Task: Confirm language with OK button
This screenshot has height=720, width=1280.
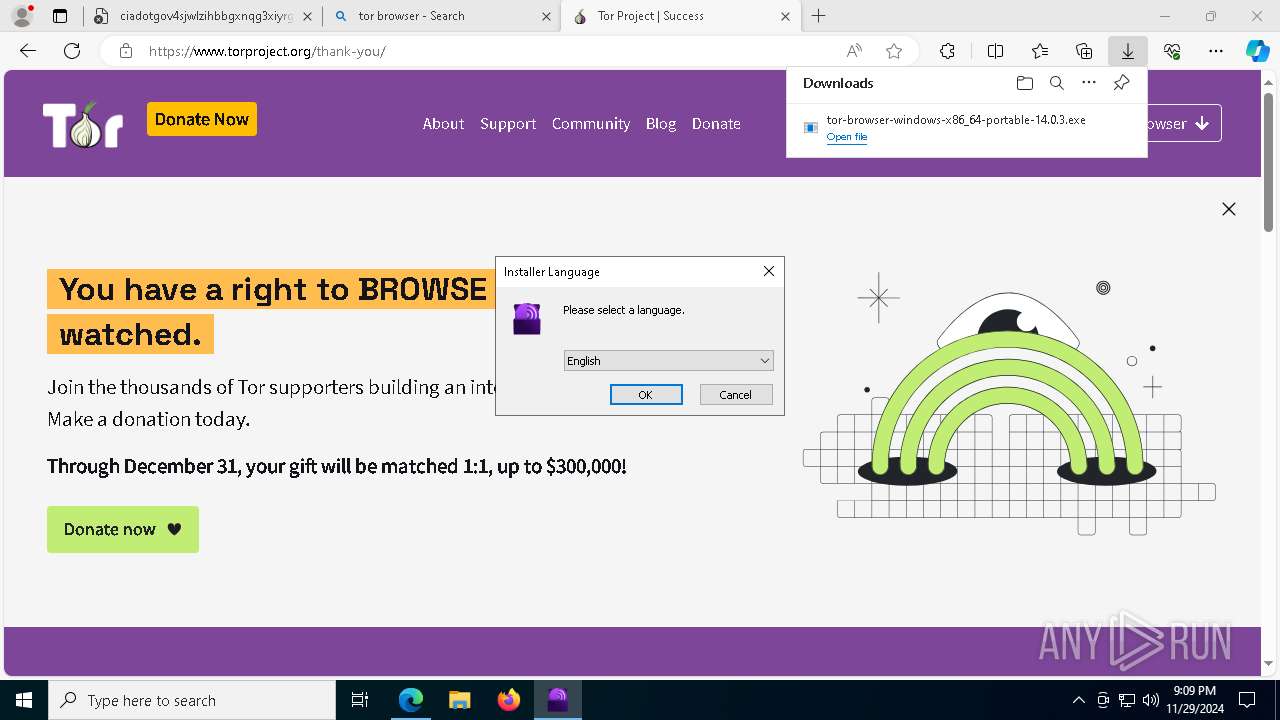Action: [x=646, y=395]
